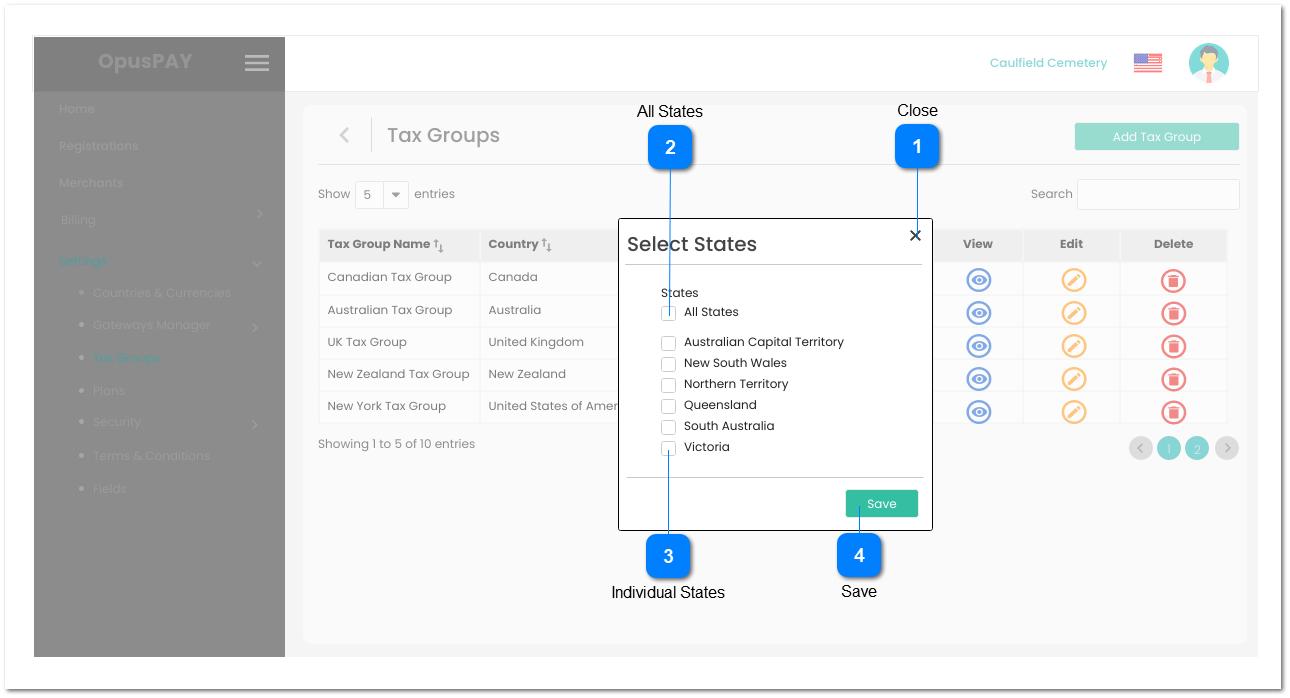The image size is (1290, 698).
Task: Enable the Queensland checkbox
Action: click(x=668, y=406)
